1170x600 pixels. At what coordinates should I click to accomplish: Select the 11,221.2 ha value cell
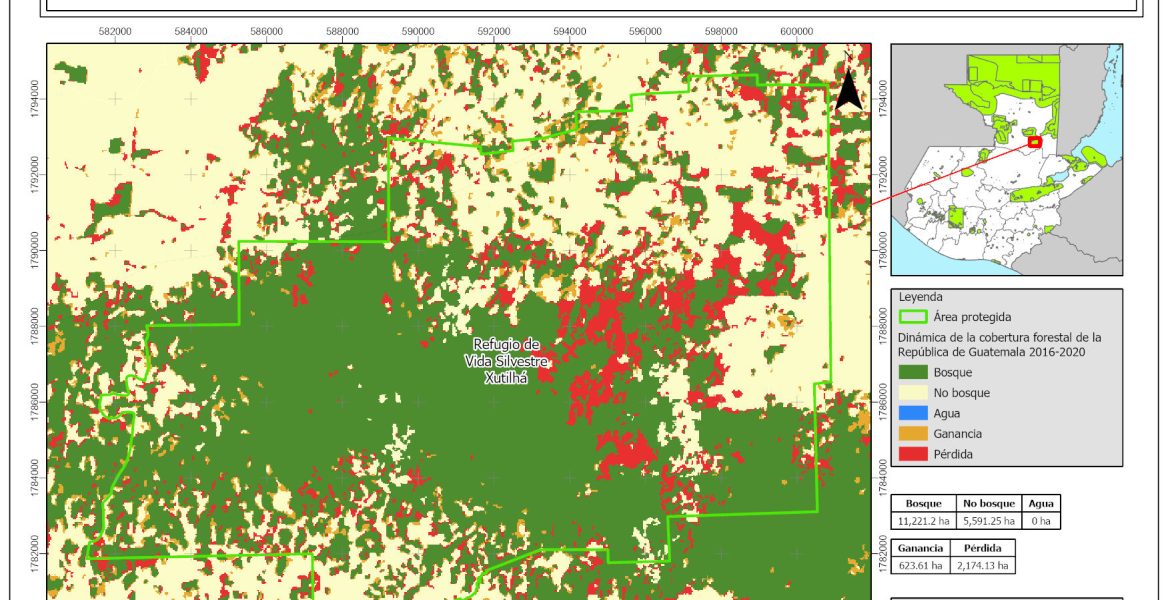point(924,520)
